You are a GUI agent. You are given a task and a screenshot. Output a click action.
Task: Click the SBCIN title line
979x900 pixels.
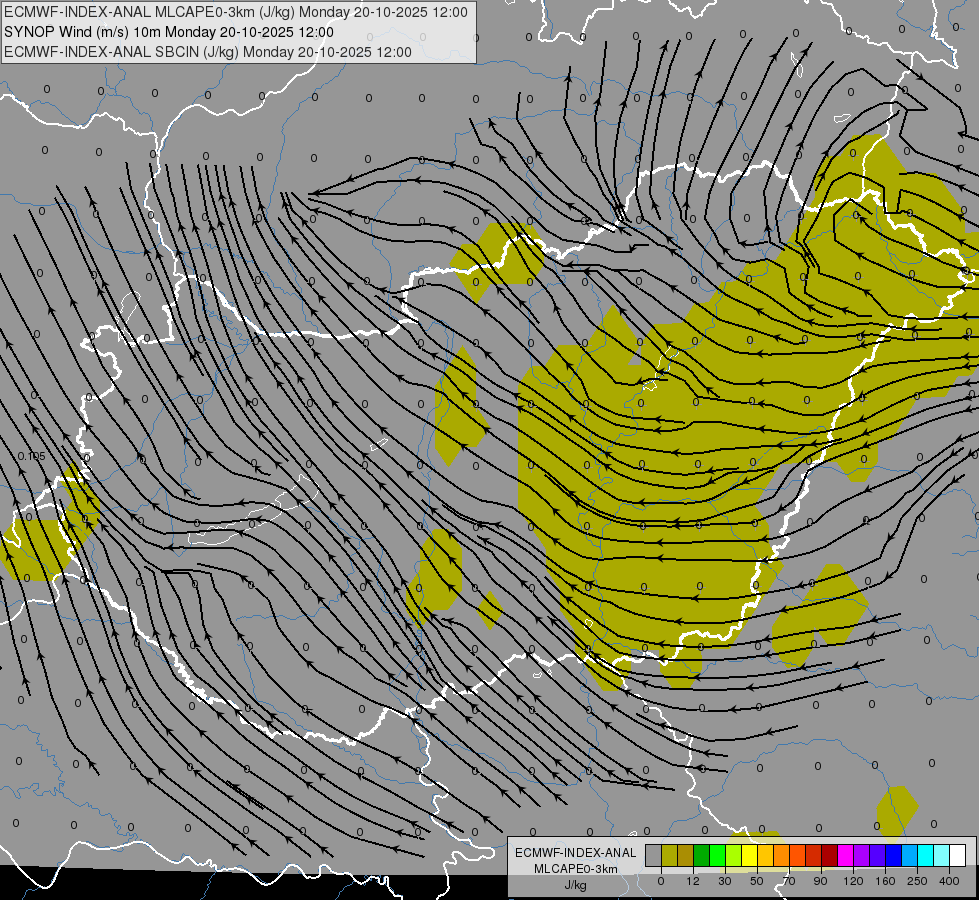tap(208, 52)
